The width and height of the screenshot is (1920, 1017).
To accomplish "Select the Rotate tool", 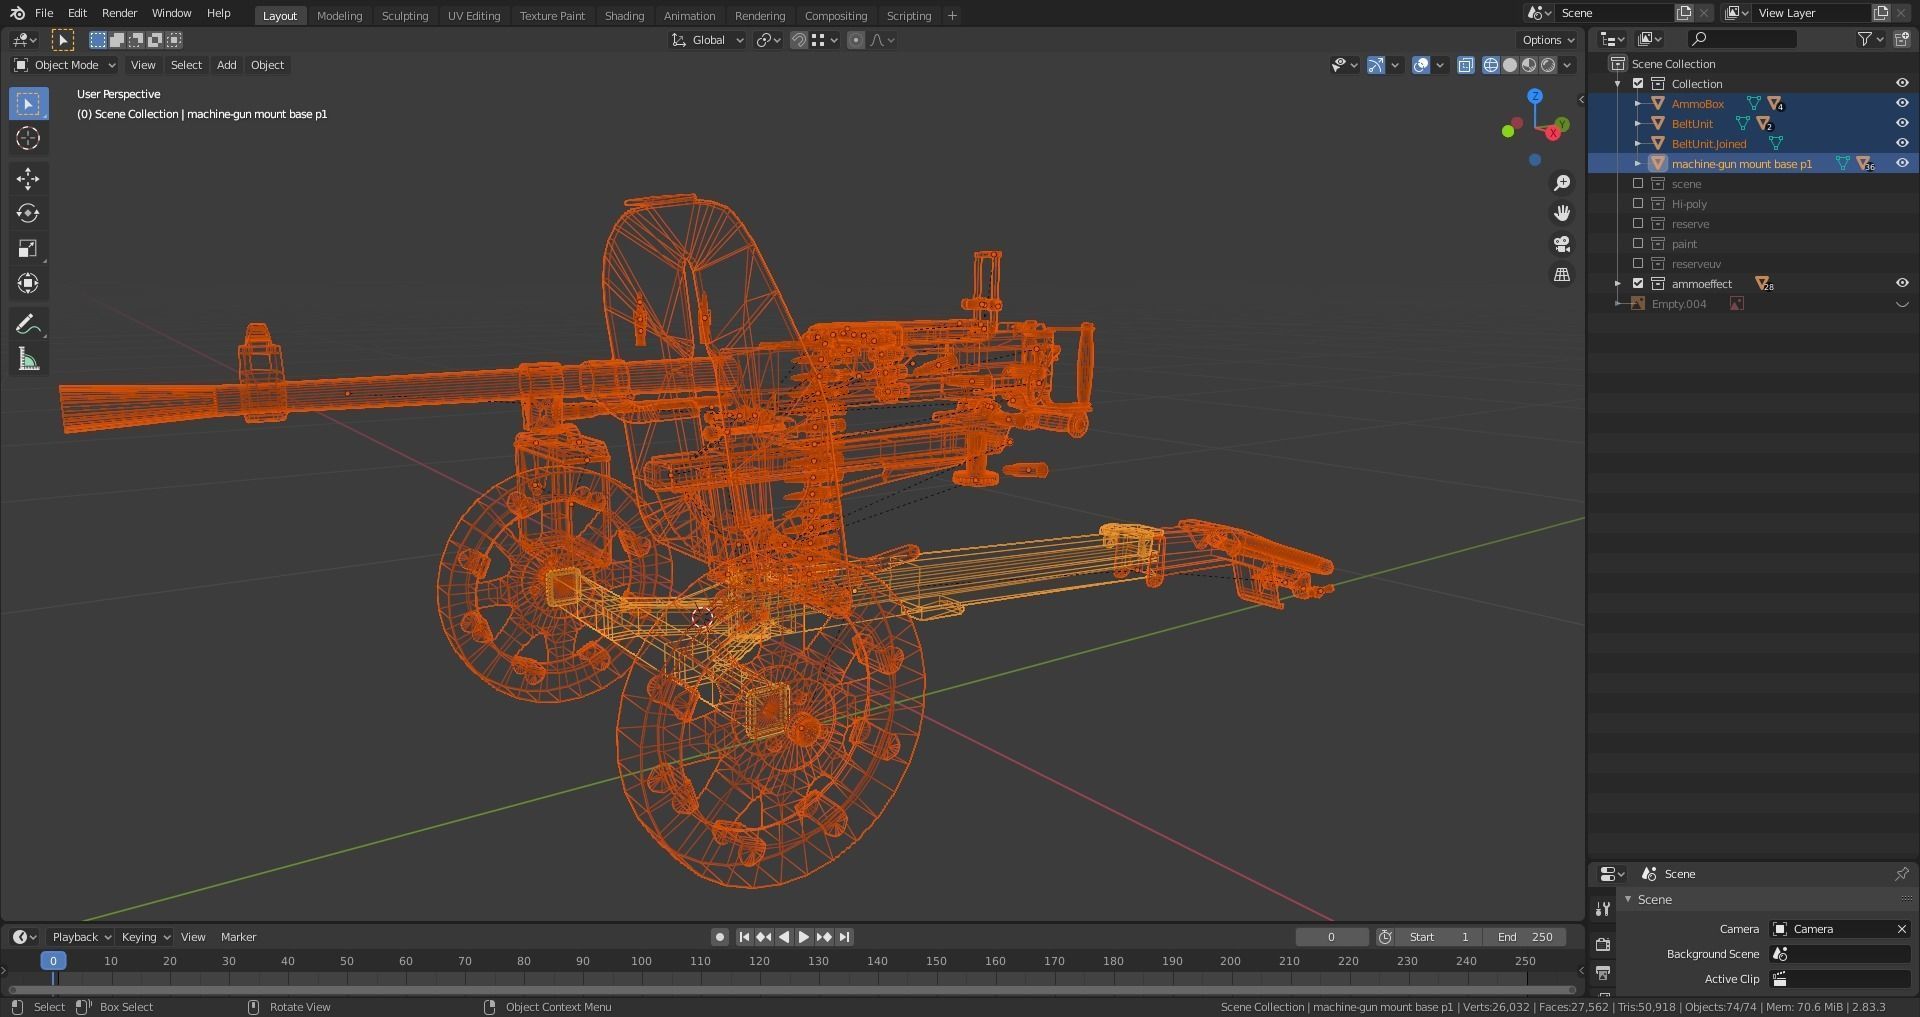I will (28, 214).
